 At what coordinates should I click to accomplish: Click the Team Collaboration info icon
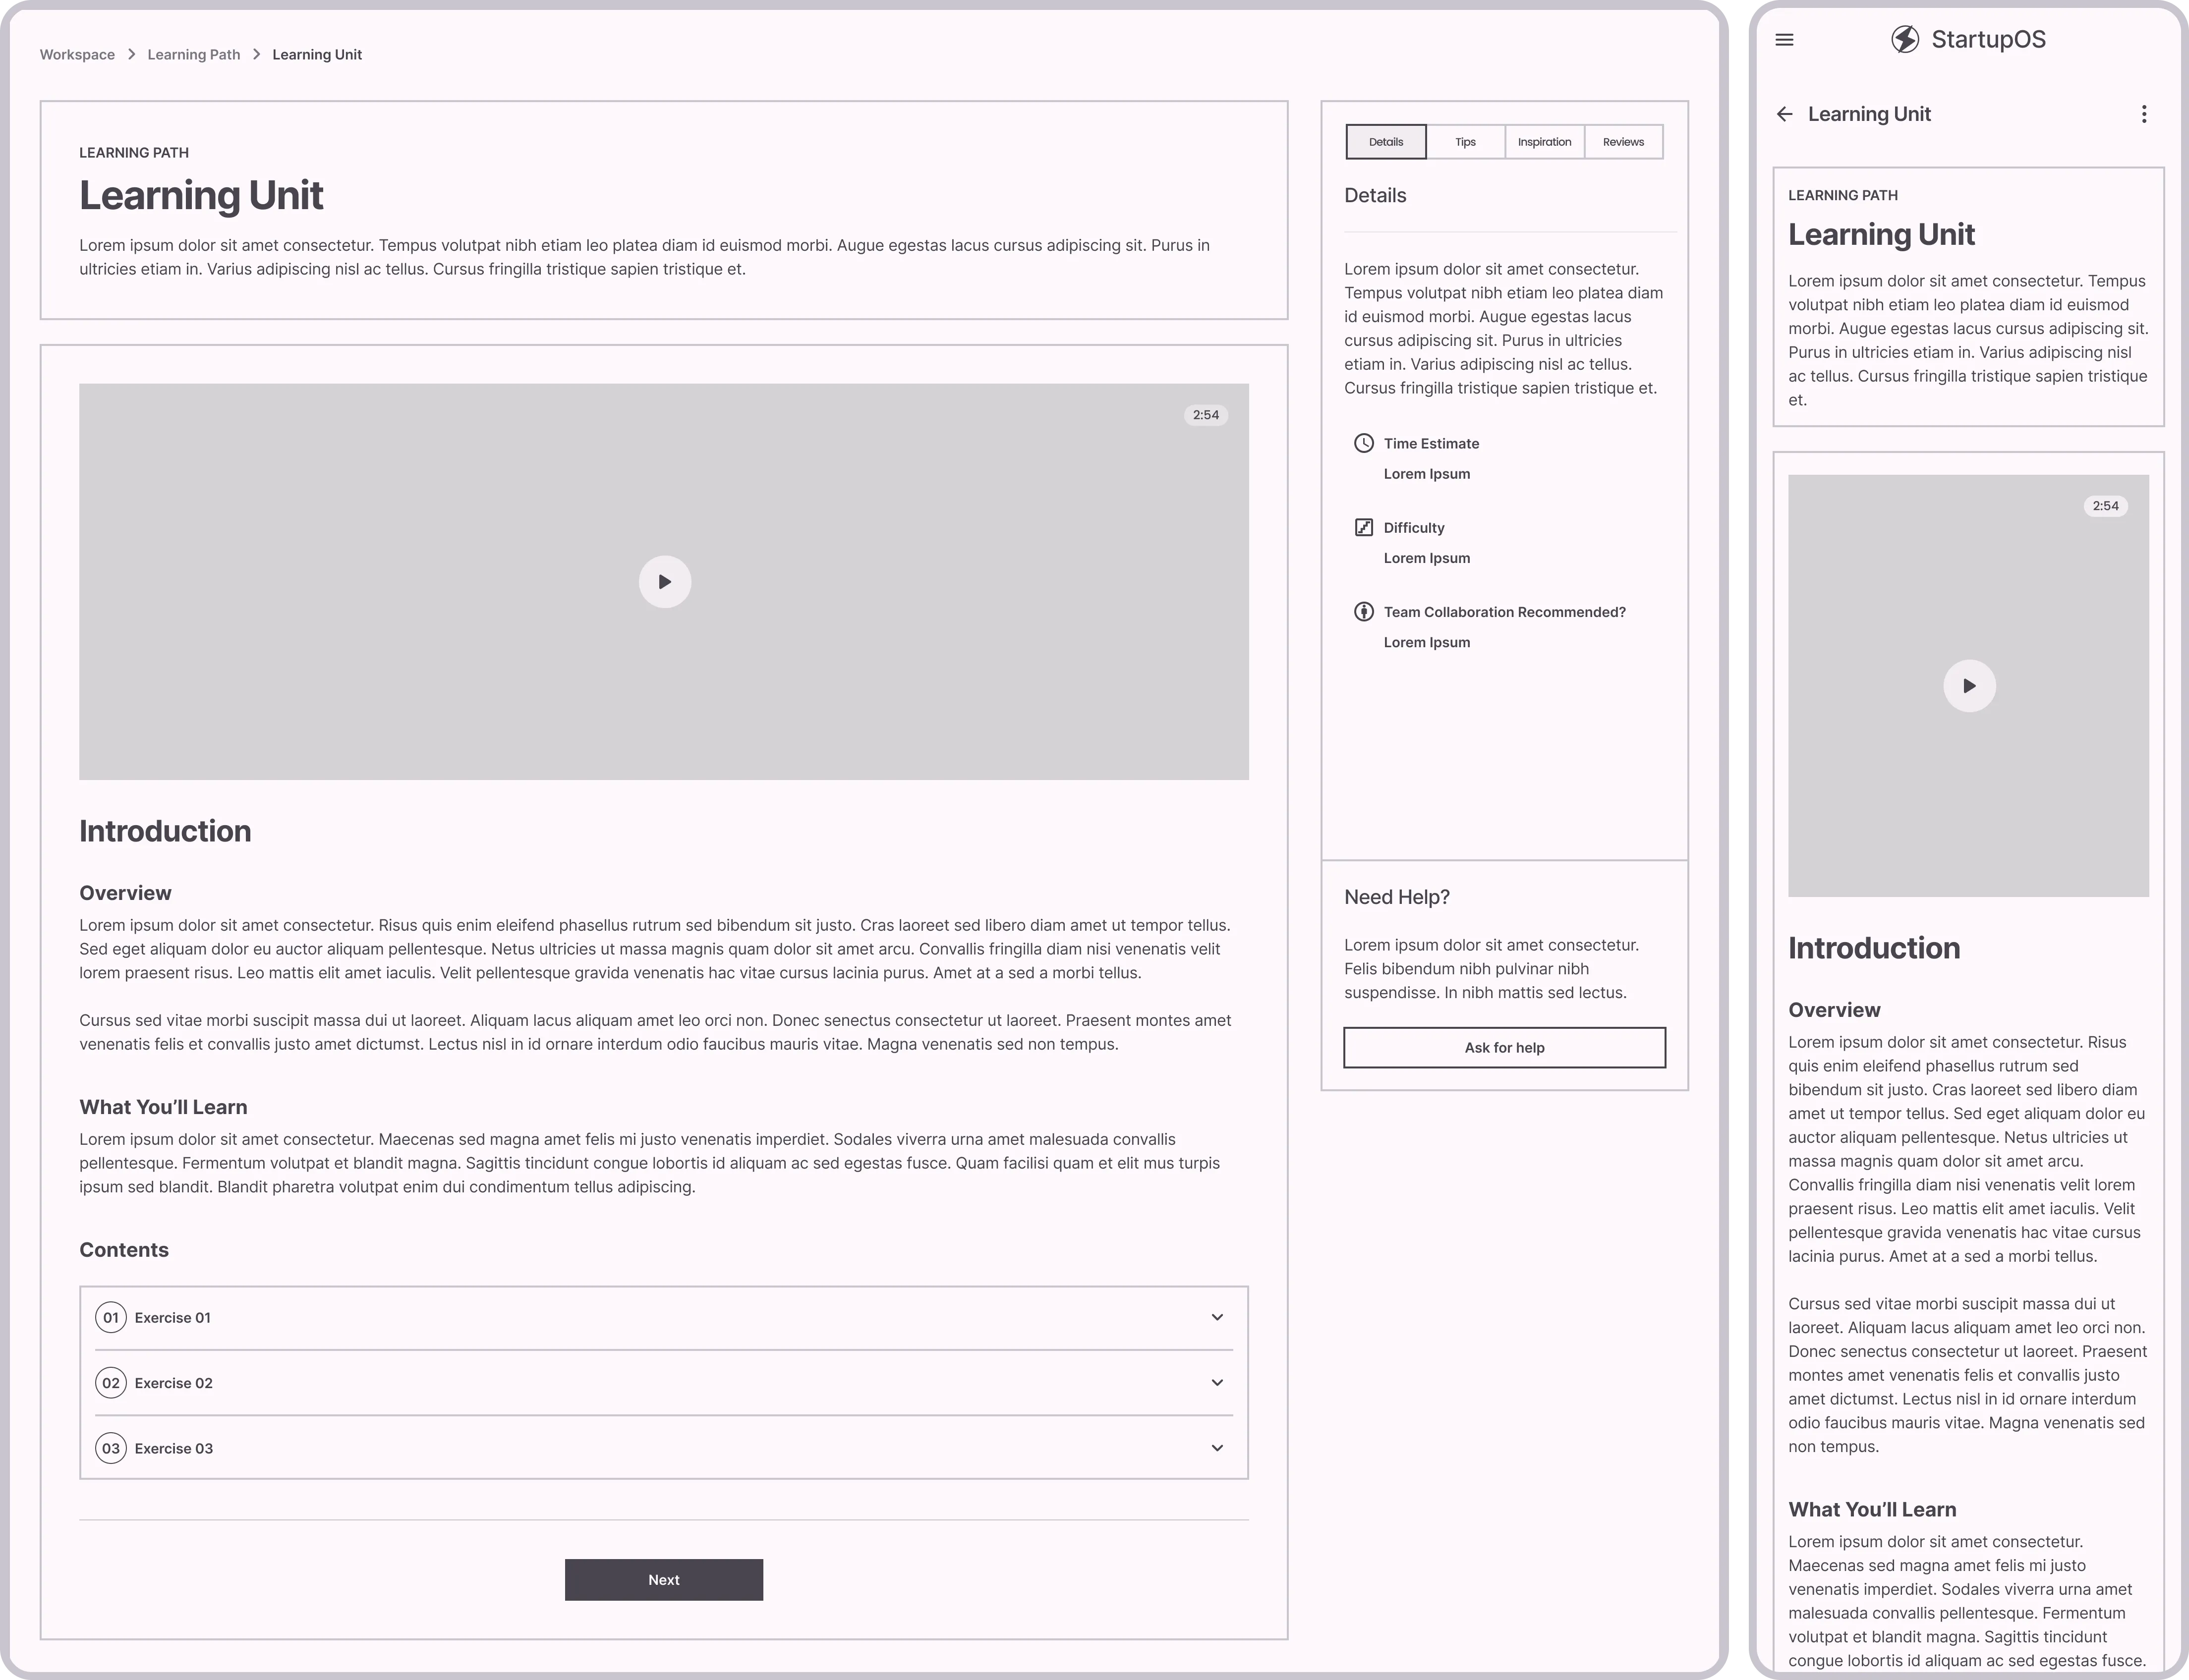click(1364, 611)
